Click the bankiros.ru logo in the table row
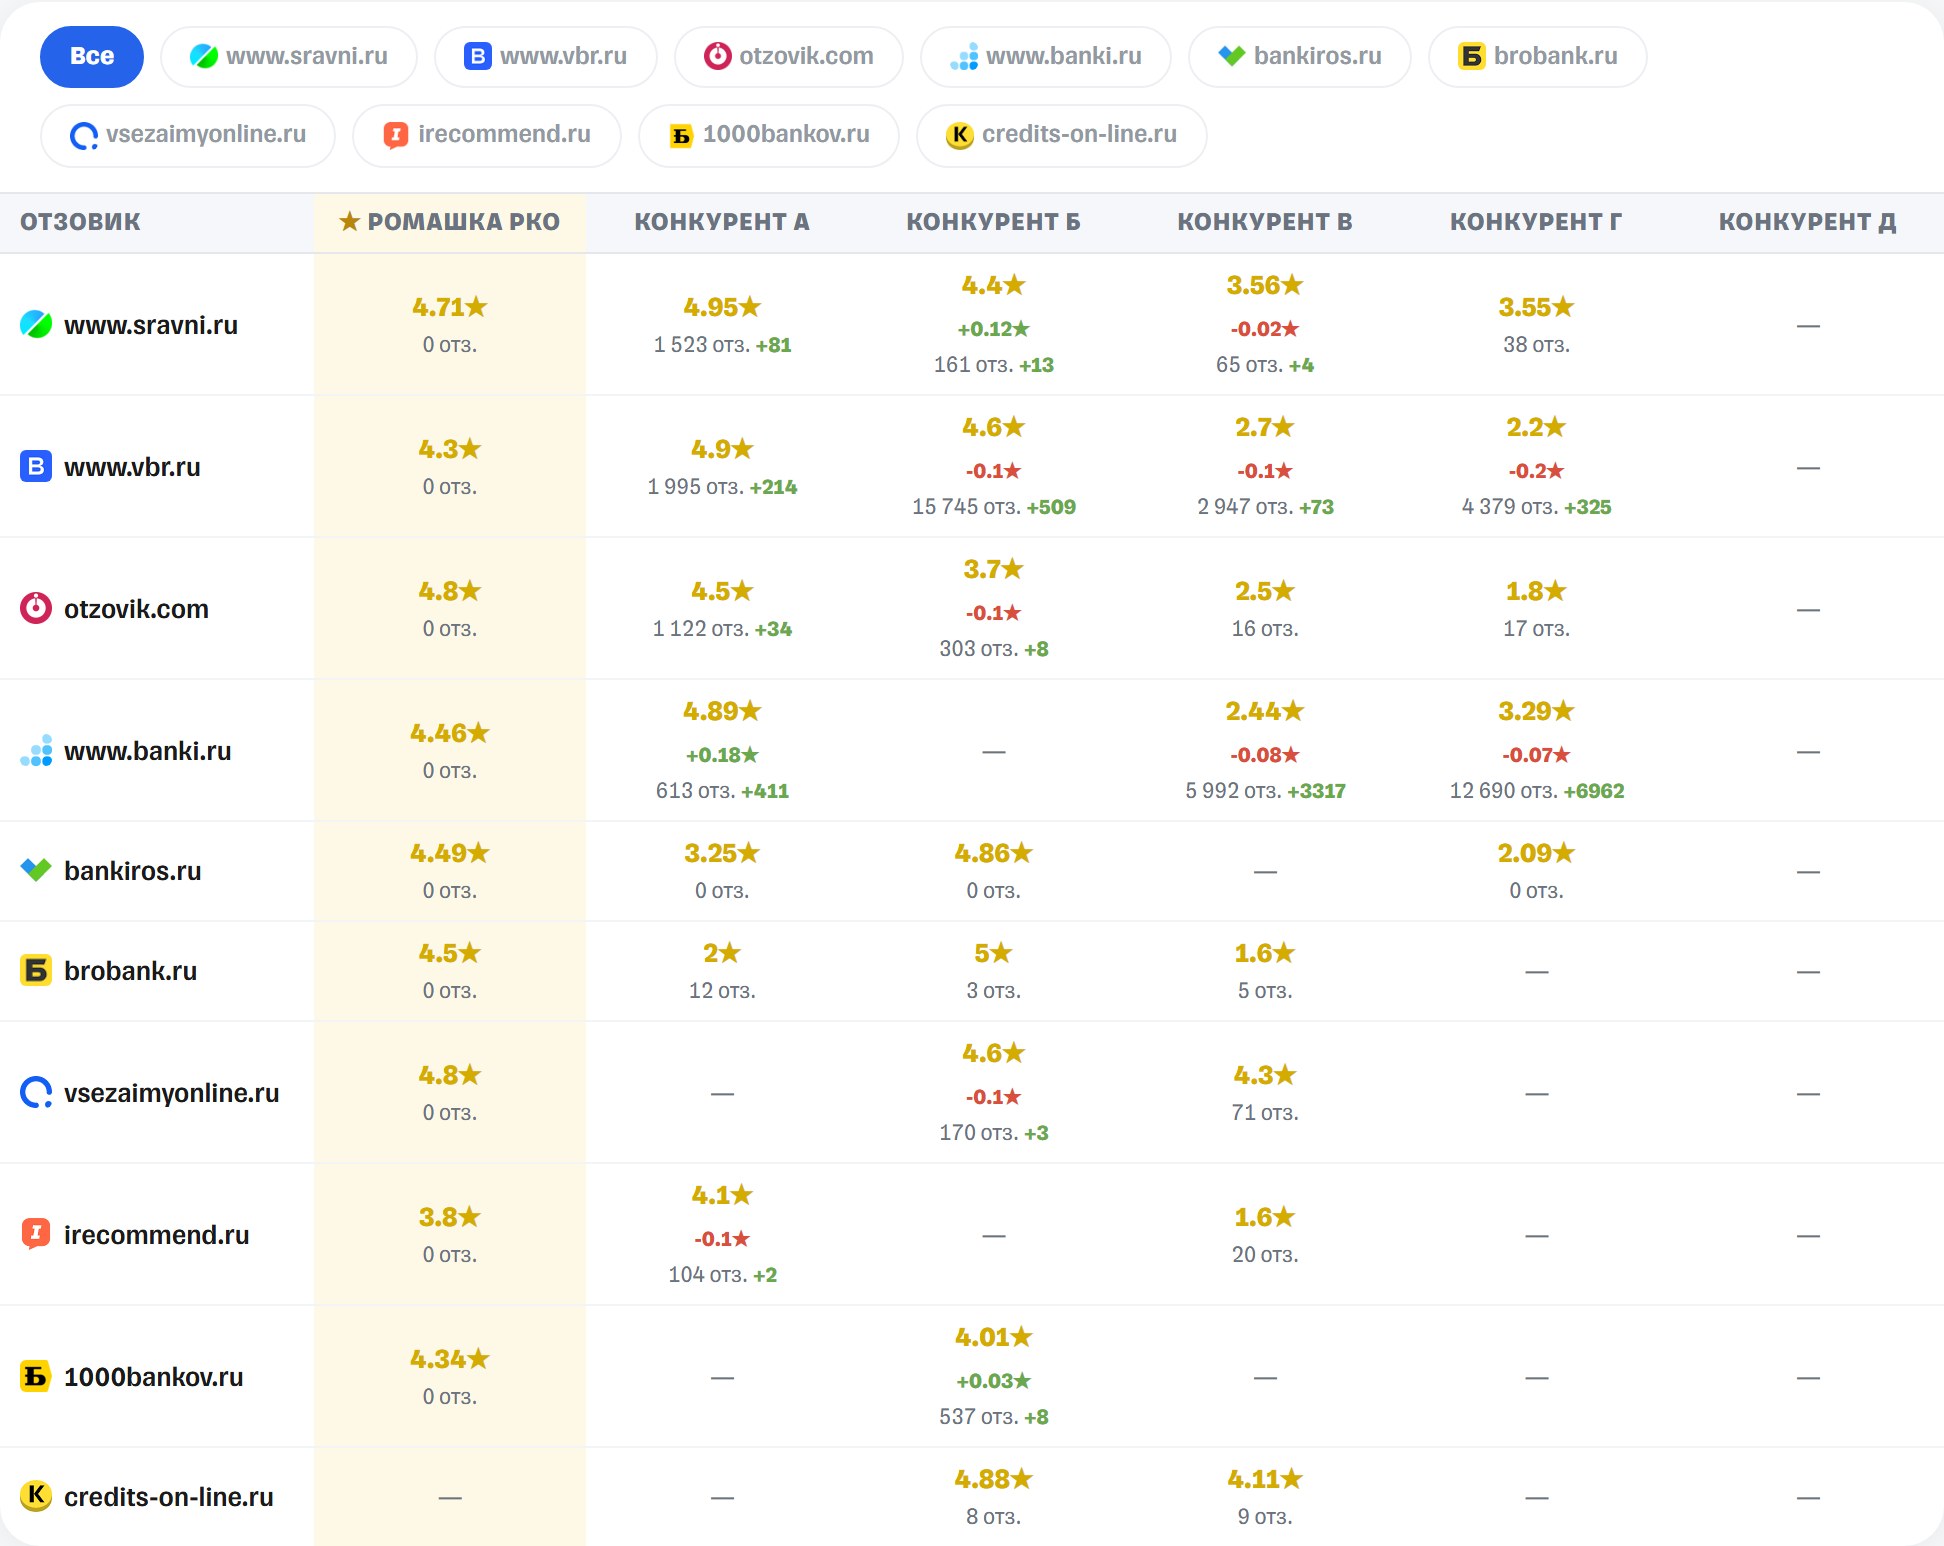Screen dimensions: 1944x1546 tap(36, 871)
